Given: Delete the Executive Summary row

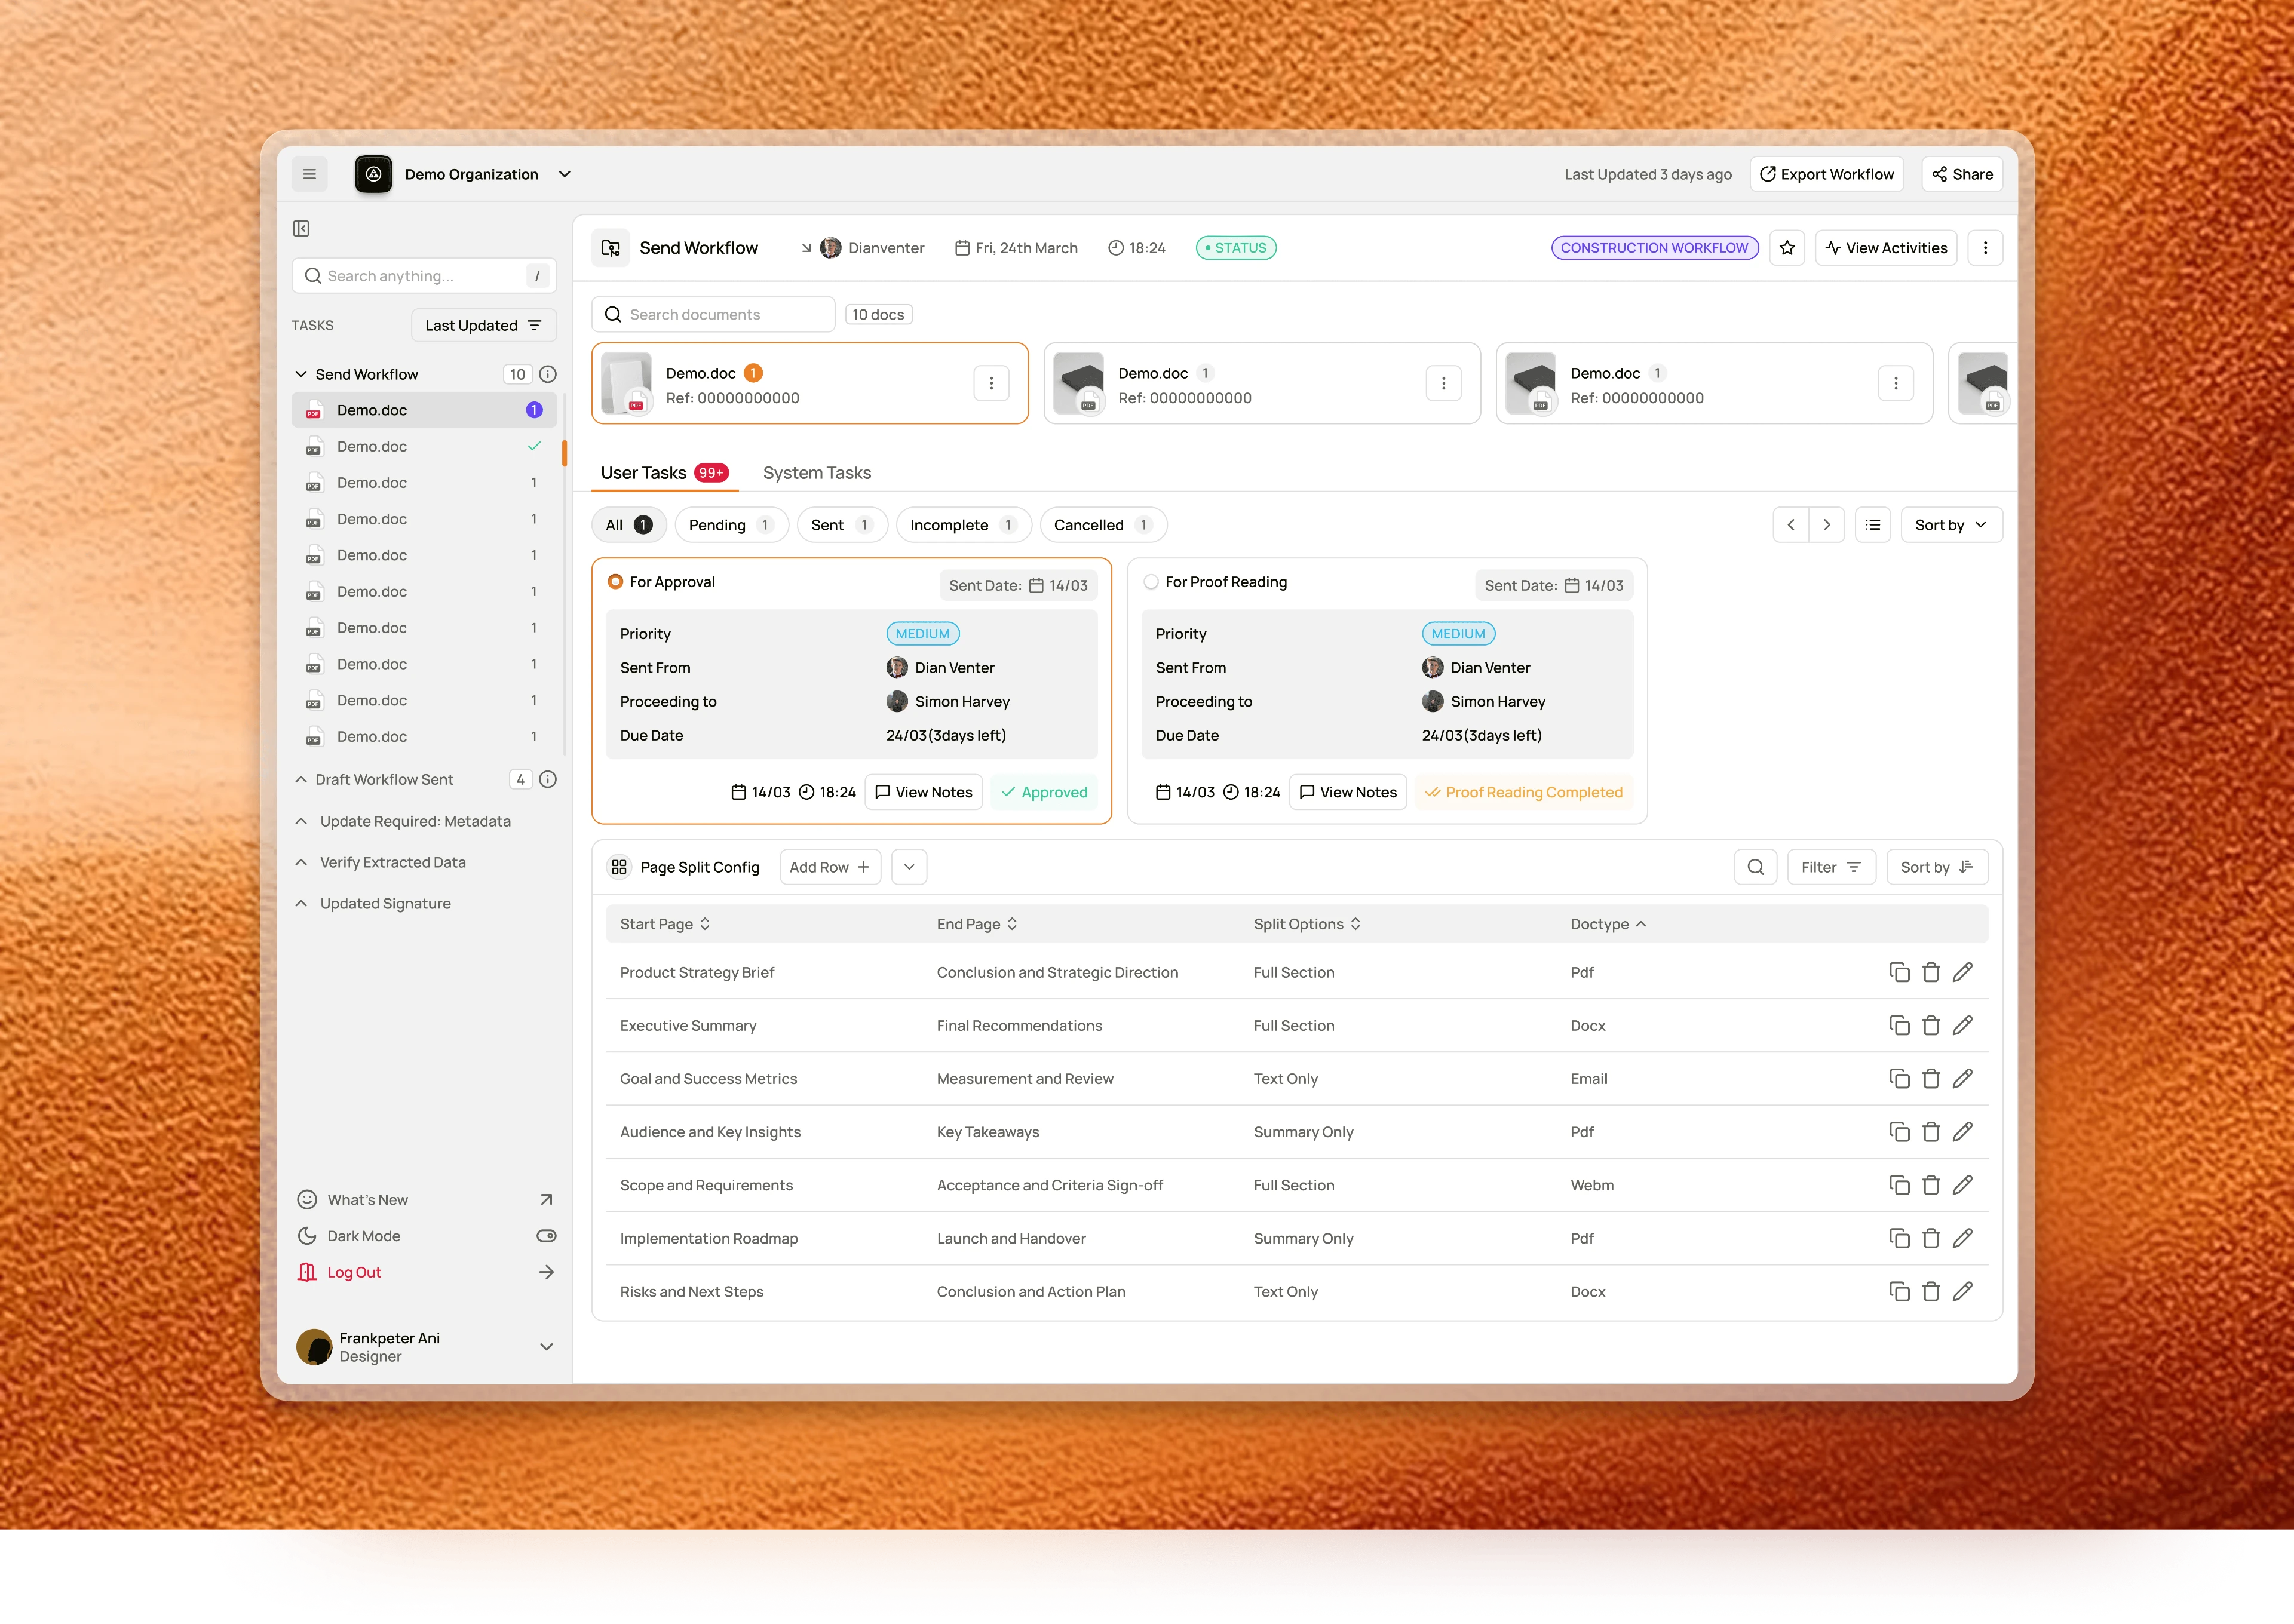Looking at the screenshot, I should click(1931, 1025).
